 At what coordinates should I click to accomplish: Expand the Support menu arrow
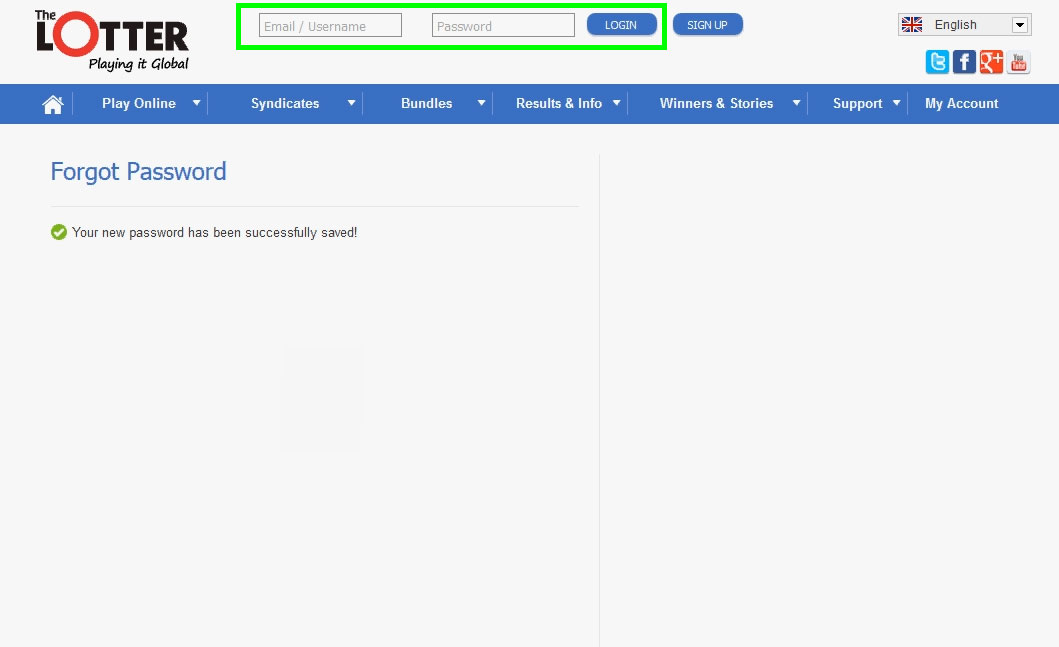point(896,103)
